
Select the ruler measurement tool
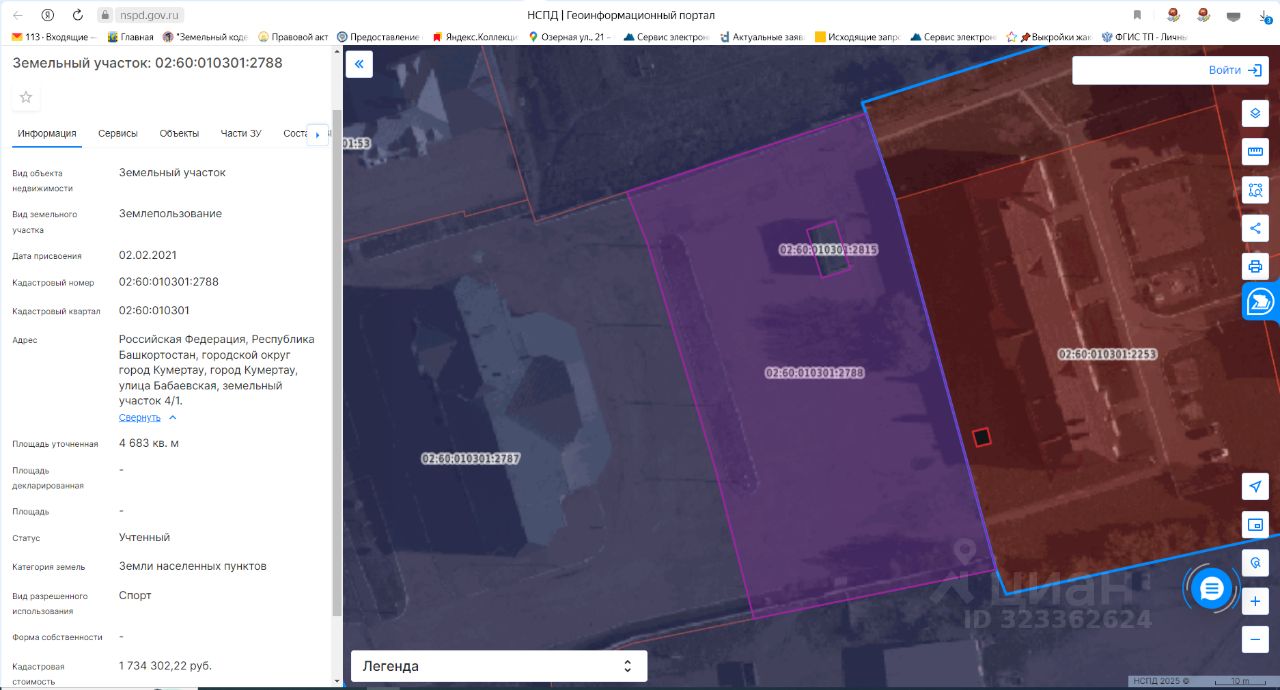1255,151
